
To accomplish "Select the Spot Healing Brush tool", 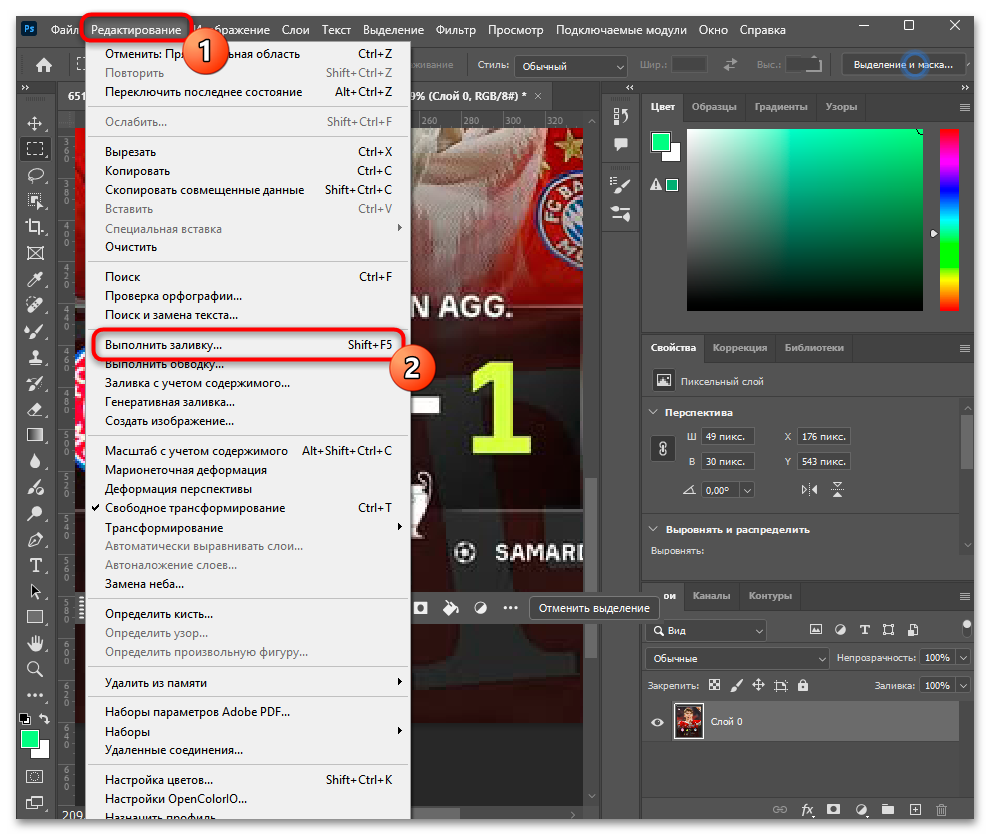I will click(x=35, y=305).
